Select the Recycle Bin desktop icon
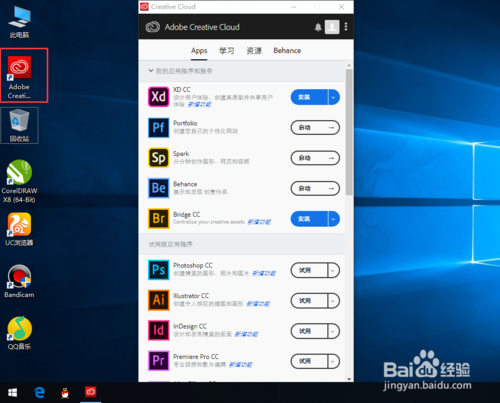500x403 pixels. pyautogui.click(x=19, y=126)
